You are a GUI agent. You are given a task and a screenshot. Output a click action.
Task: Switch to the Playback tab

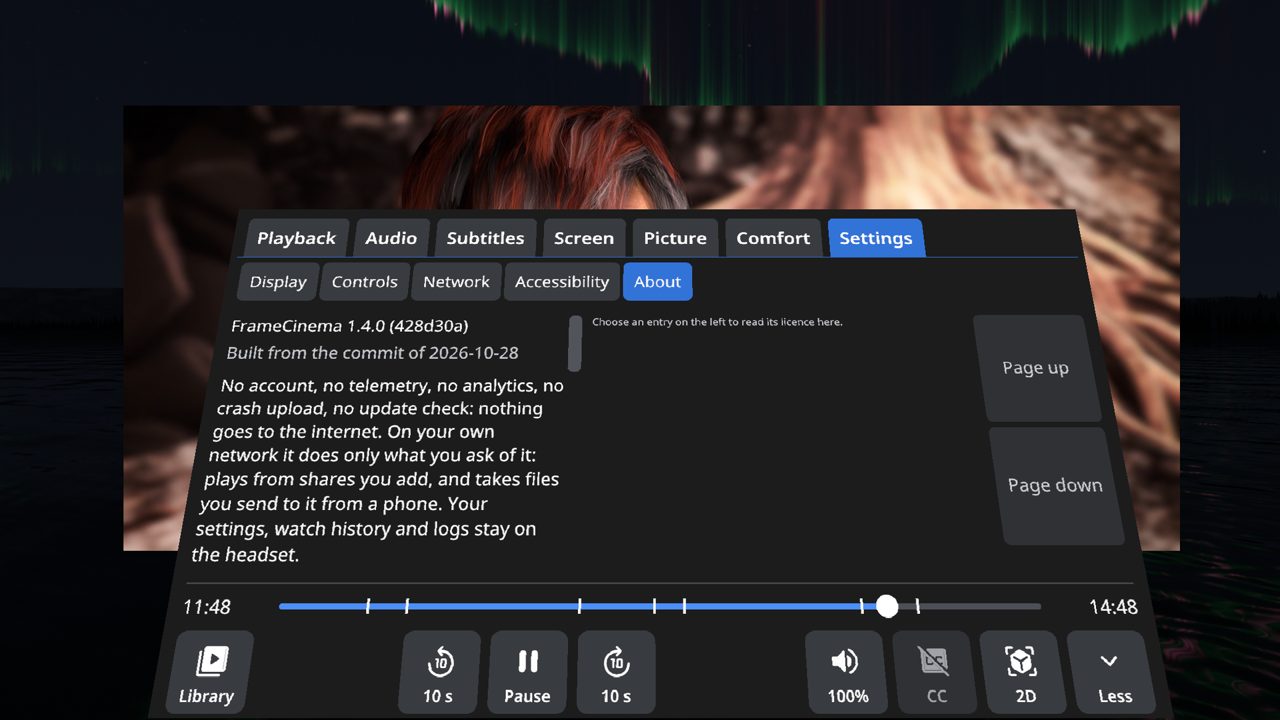296,238
